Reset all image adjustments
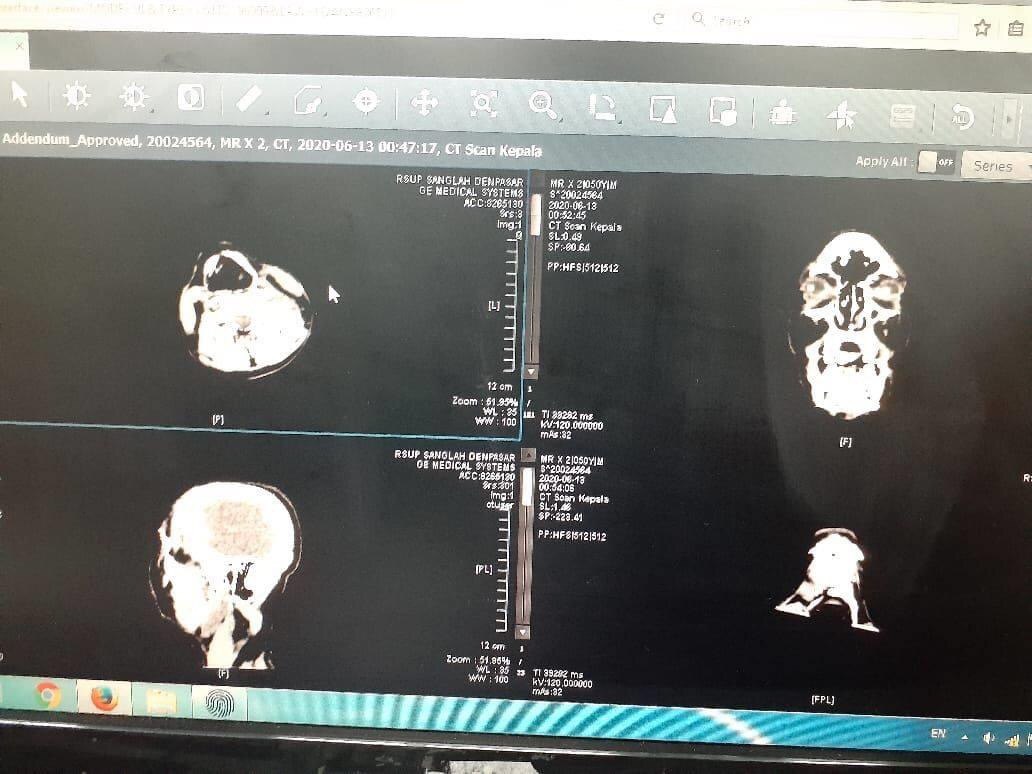 (962, 118)
